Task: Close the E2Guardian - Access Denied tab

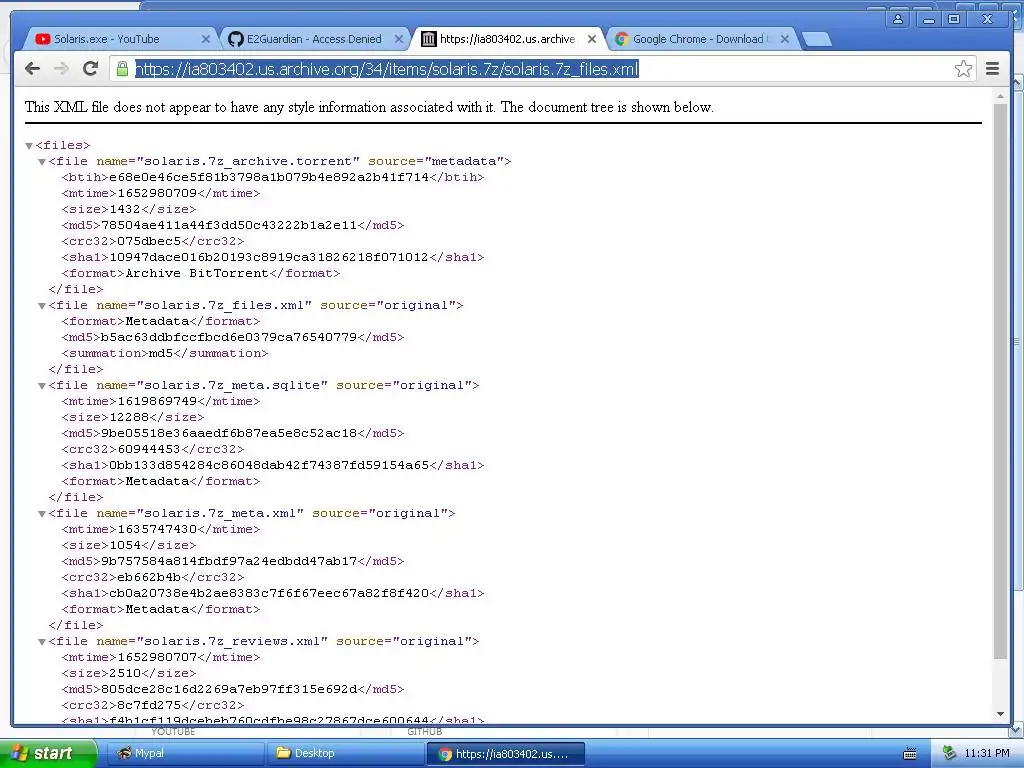Action: [398, 39]
